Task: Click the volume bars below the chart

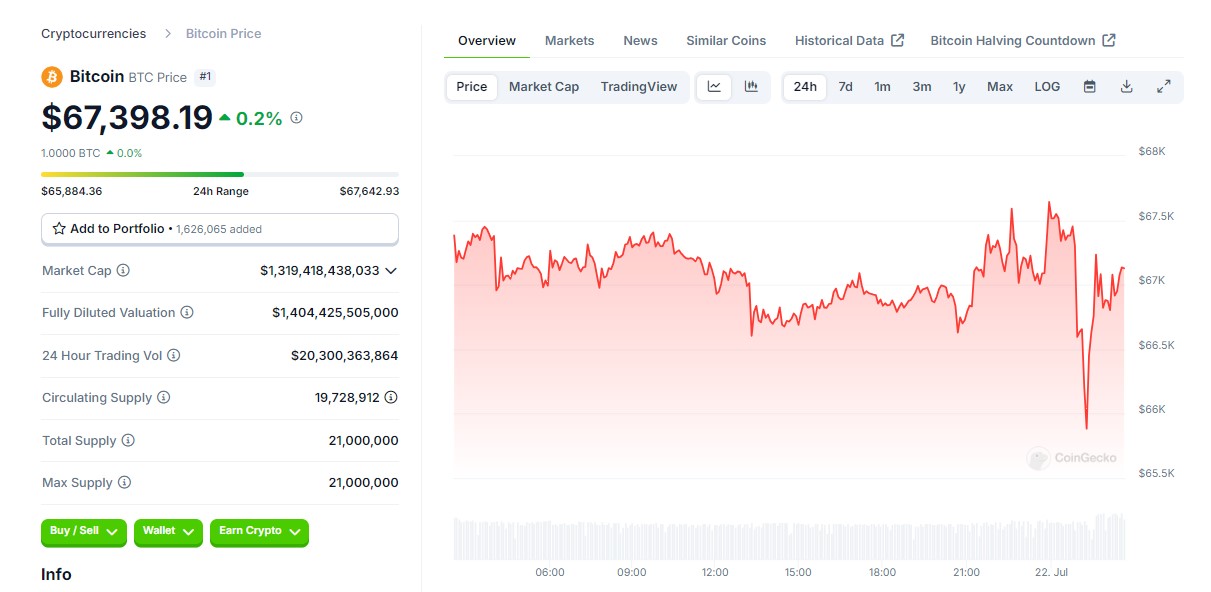Action: click(x=789, y=539)
